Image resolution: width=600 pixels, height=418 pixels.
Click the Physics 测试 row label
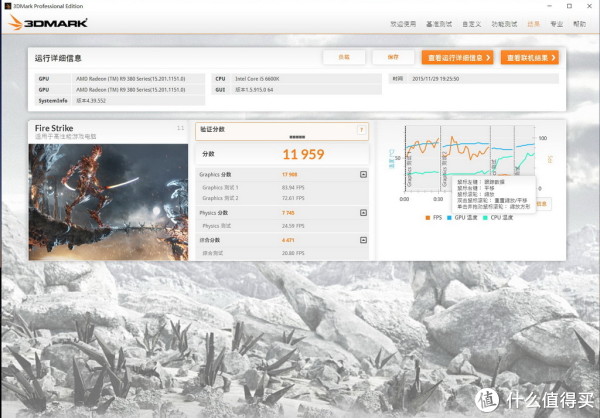click(217, 226)
